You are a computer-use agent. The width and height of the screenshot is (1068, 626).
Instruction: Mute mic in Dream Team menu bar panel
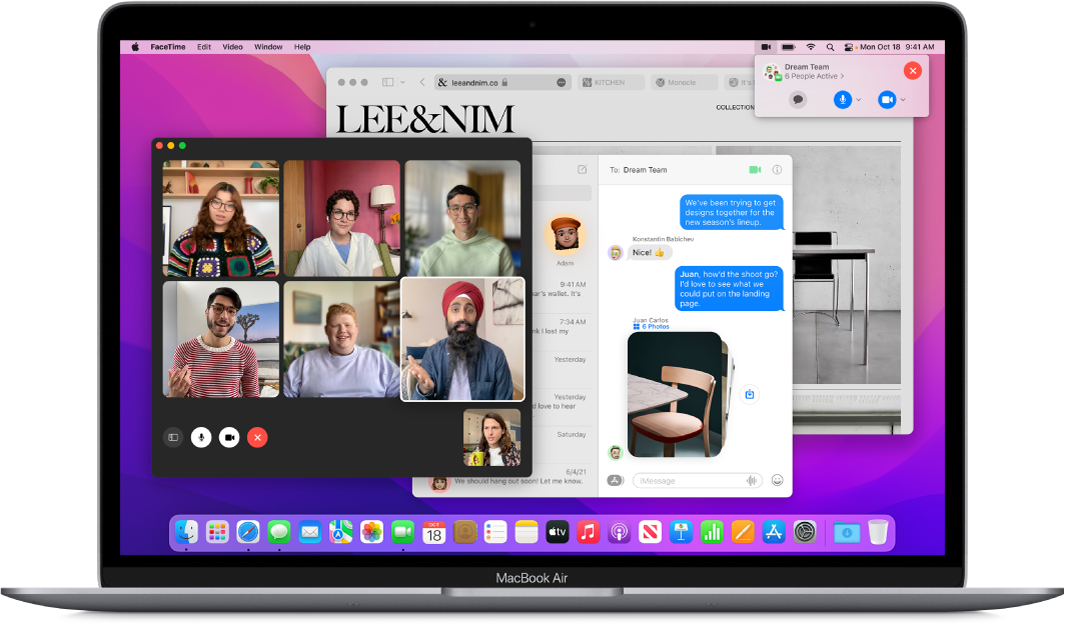tap(843, 99)
